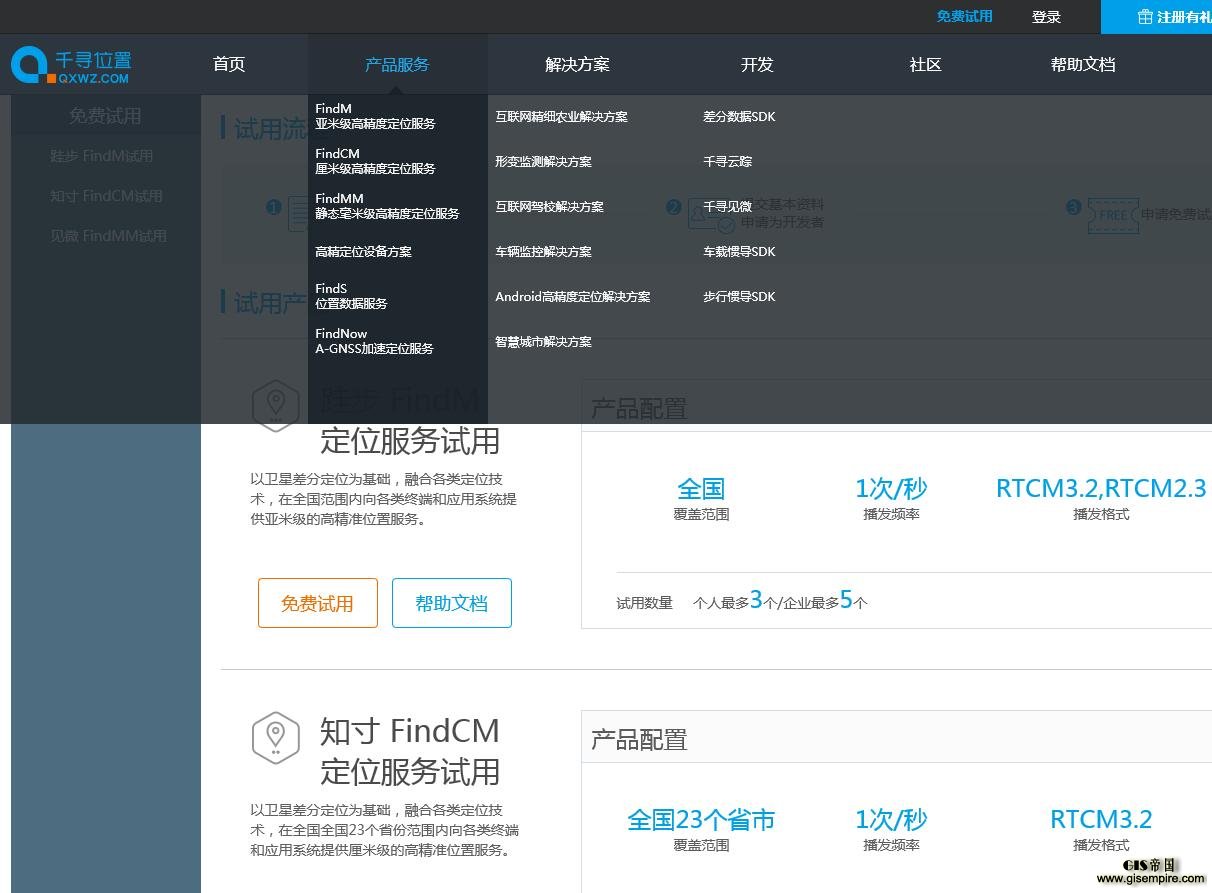1212x893 pixels.
Task: Click the location pin icon beside 知寸 FindCM
Action: click(275, 738)
